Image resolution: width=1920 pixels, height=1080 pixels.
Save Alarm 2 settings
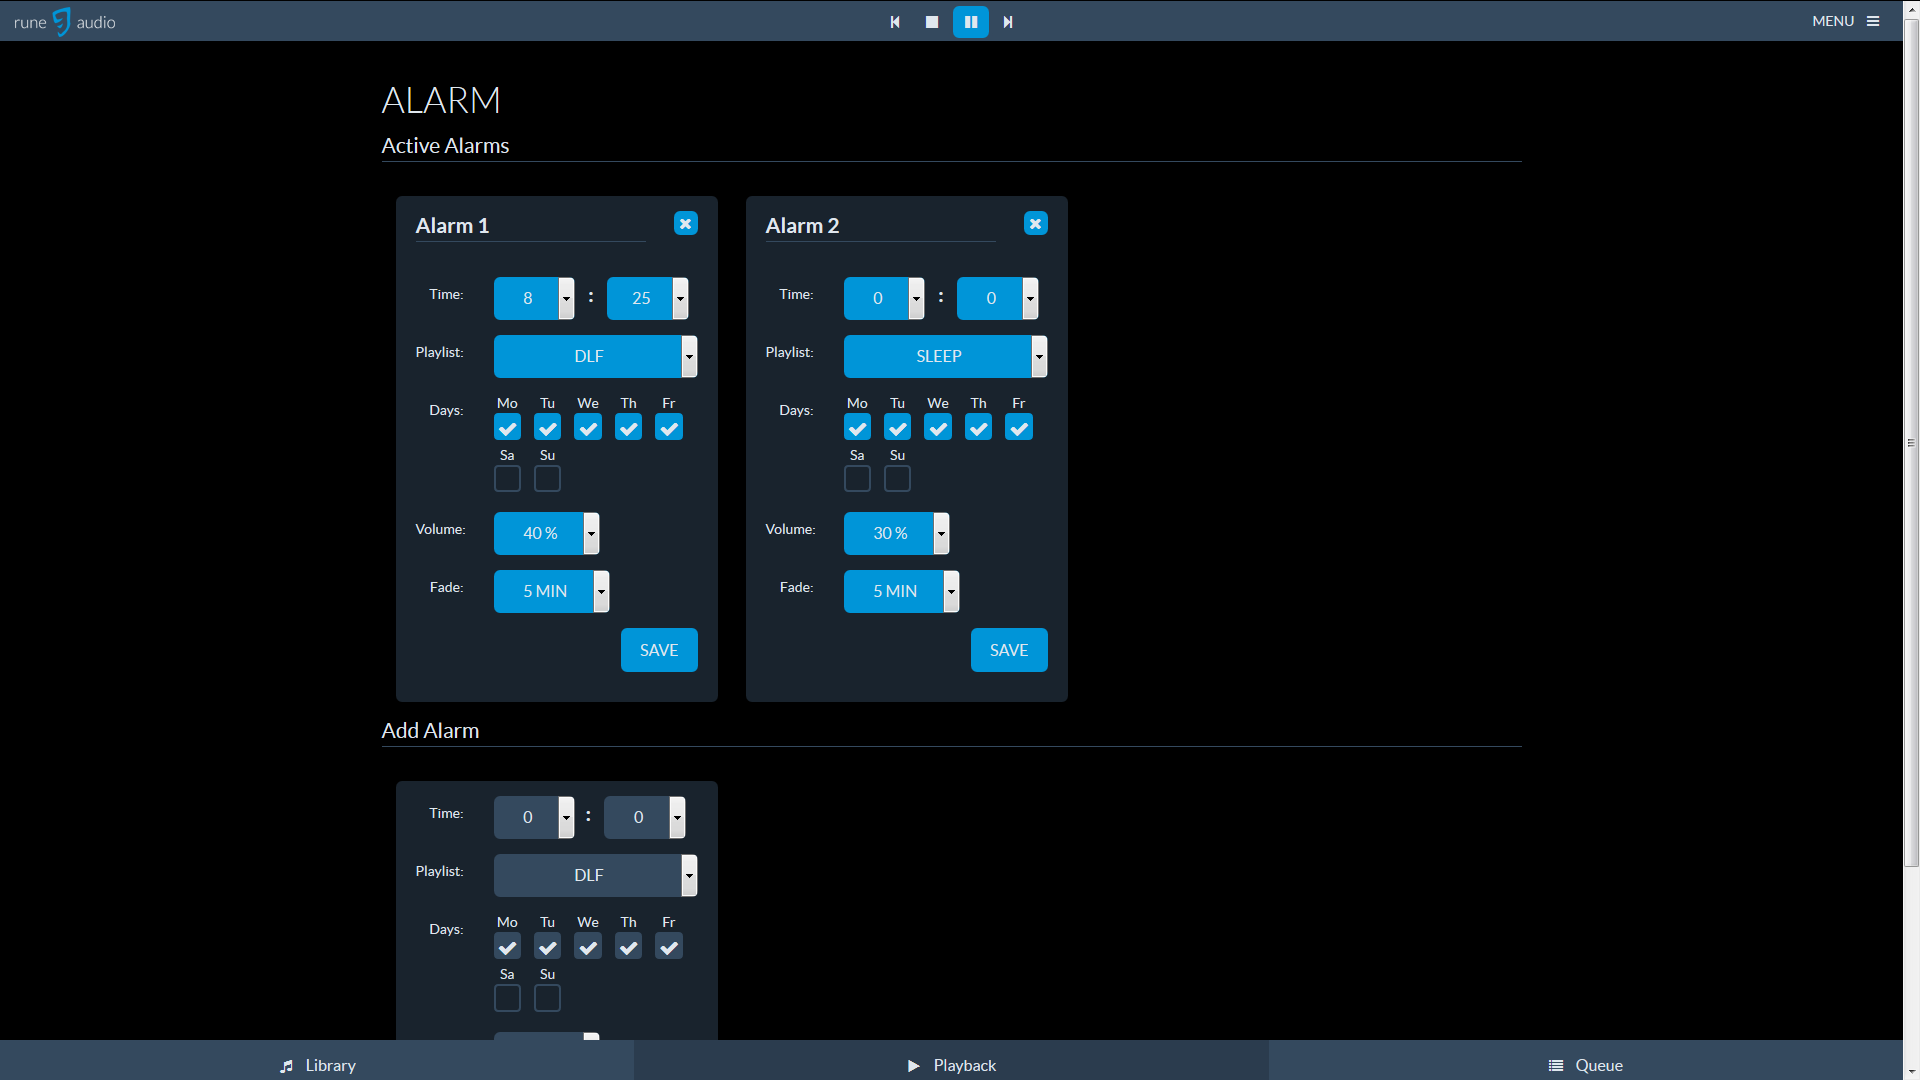click(1009, 650)
